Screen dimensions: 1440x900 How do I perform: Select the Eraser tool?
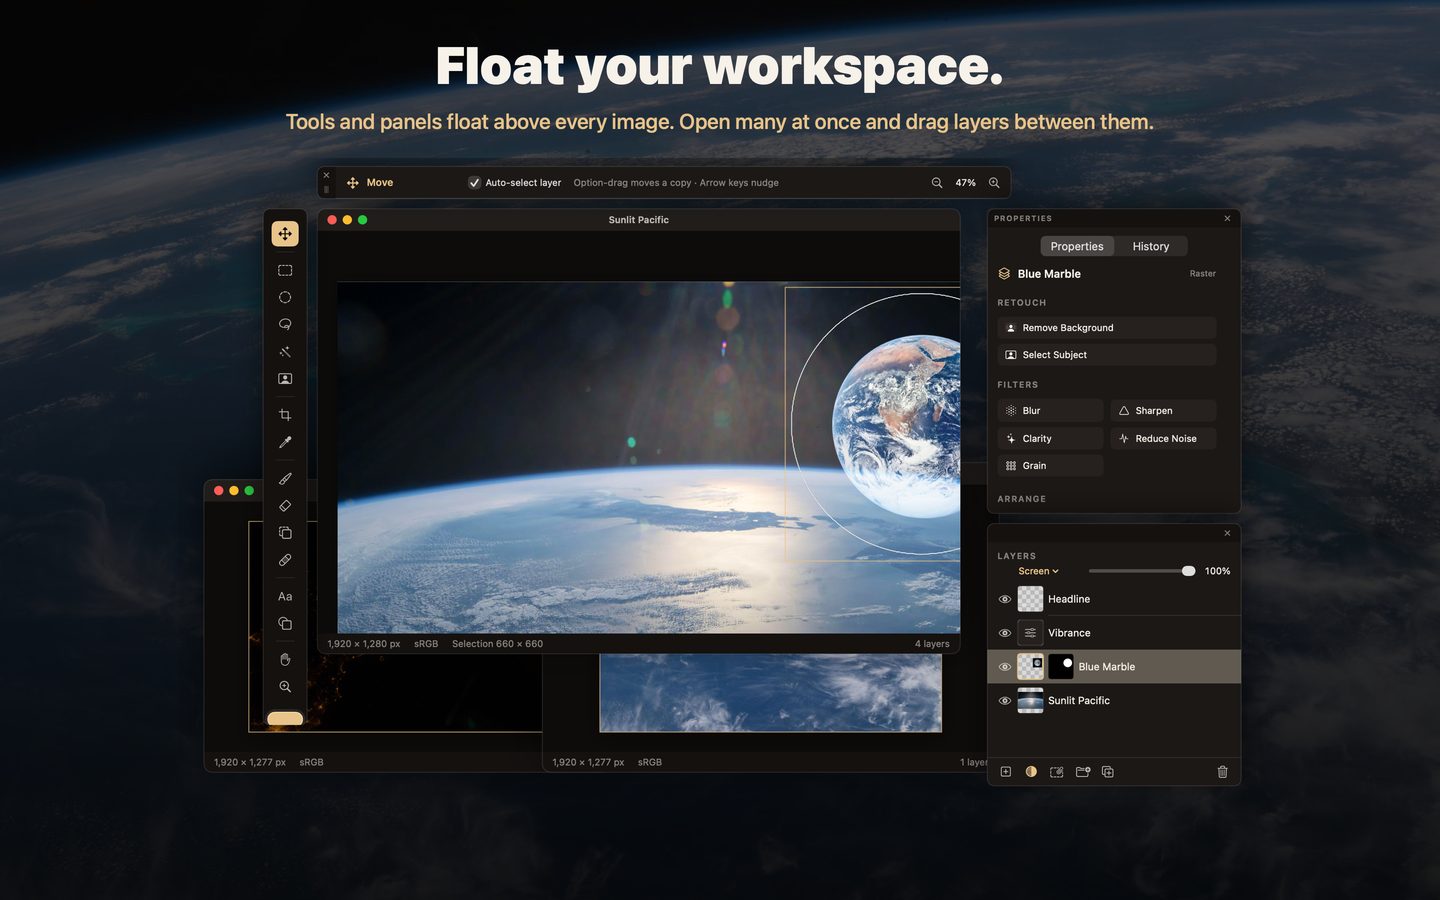(x=285, y=506)
